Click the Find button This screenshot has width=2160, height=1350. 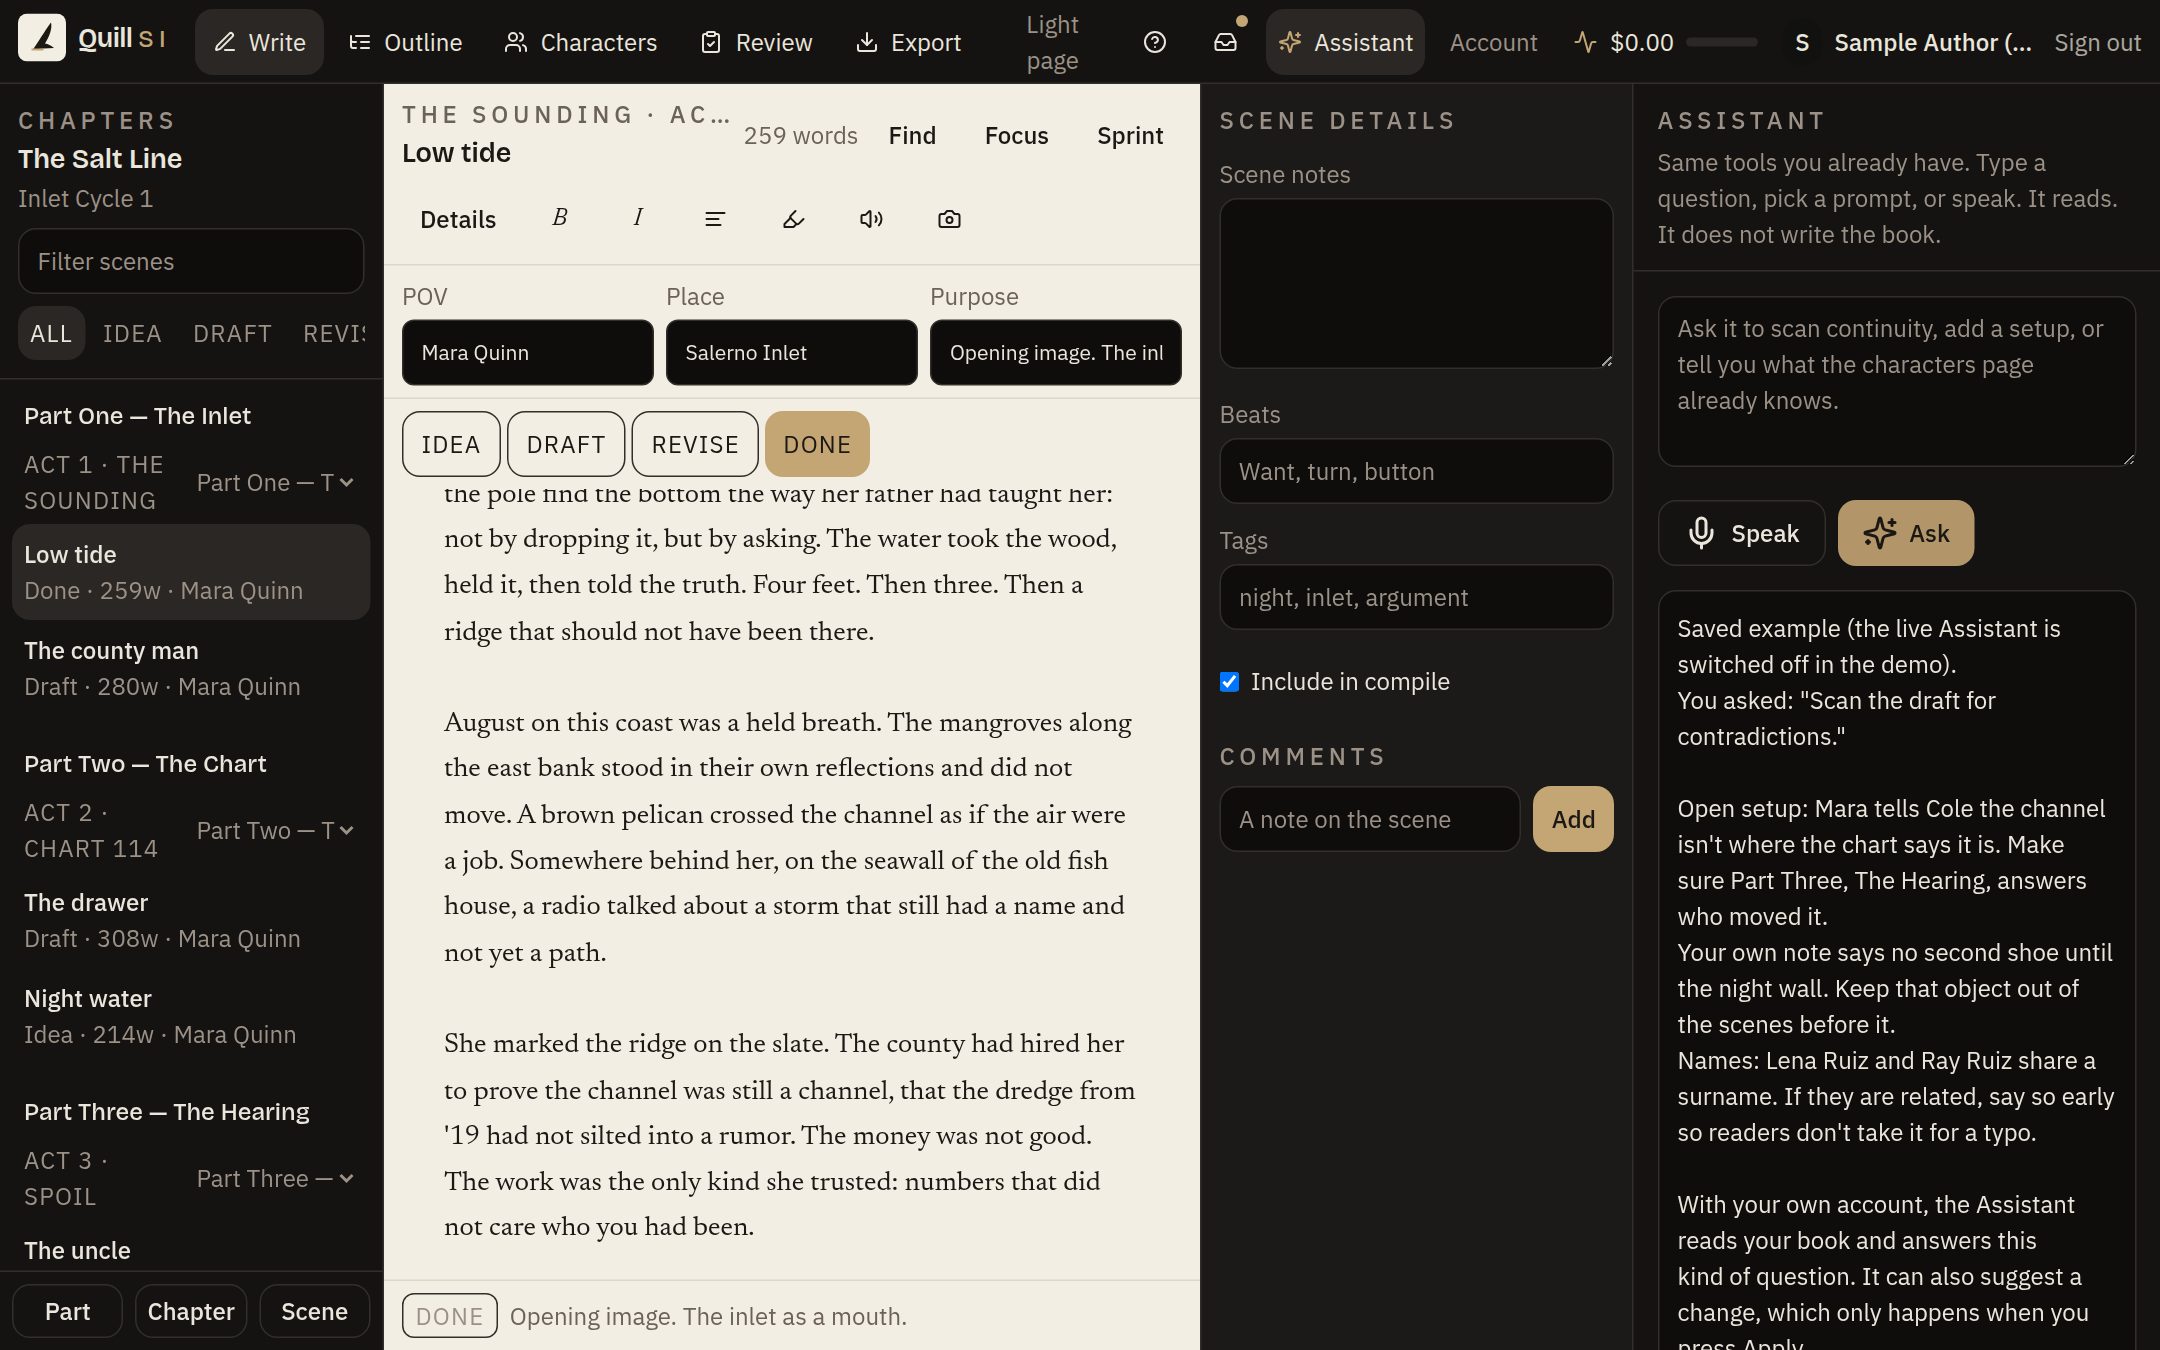pos(912,135)
